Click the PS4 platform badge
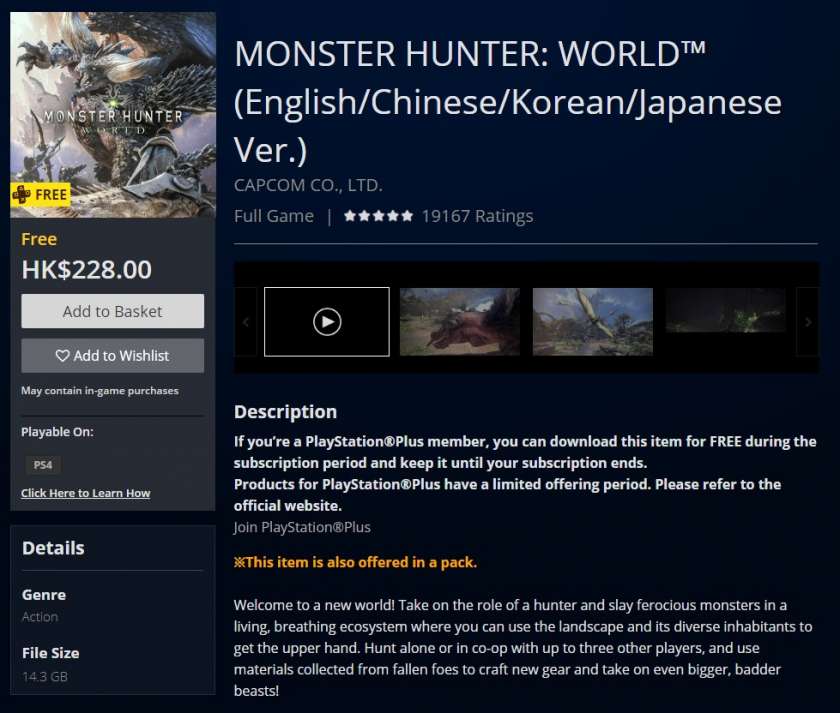The image size is (840, 713). (43, 465)
